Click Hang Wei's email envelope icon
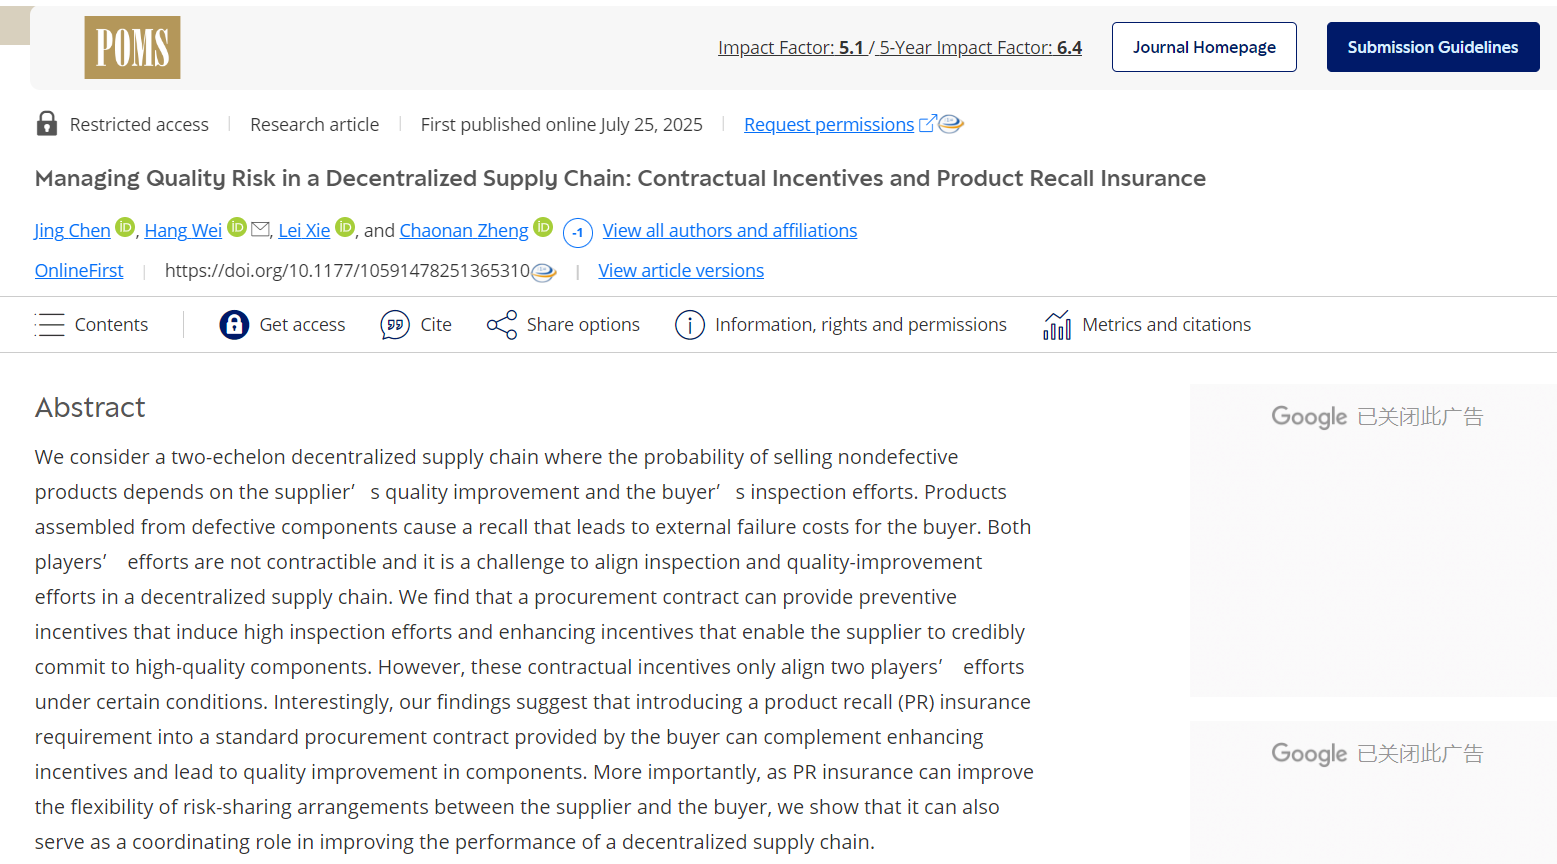 260,229
